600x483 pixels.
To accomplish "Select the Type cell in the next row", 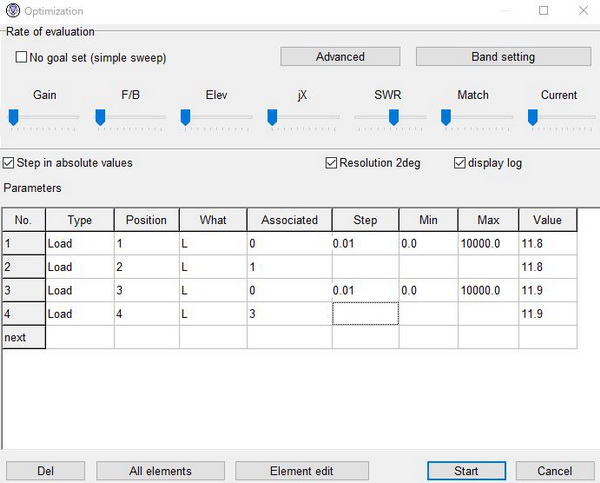I will [x=79, y=338].
